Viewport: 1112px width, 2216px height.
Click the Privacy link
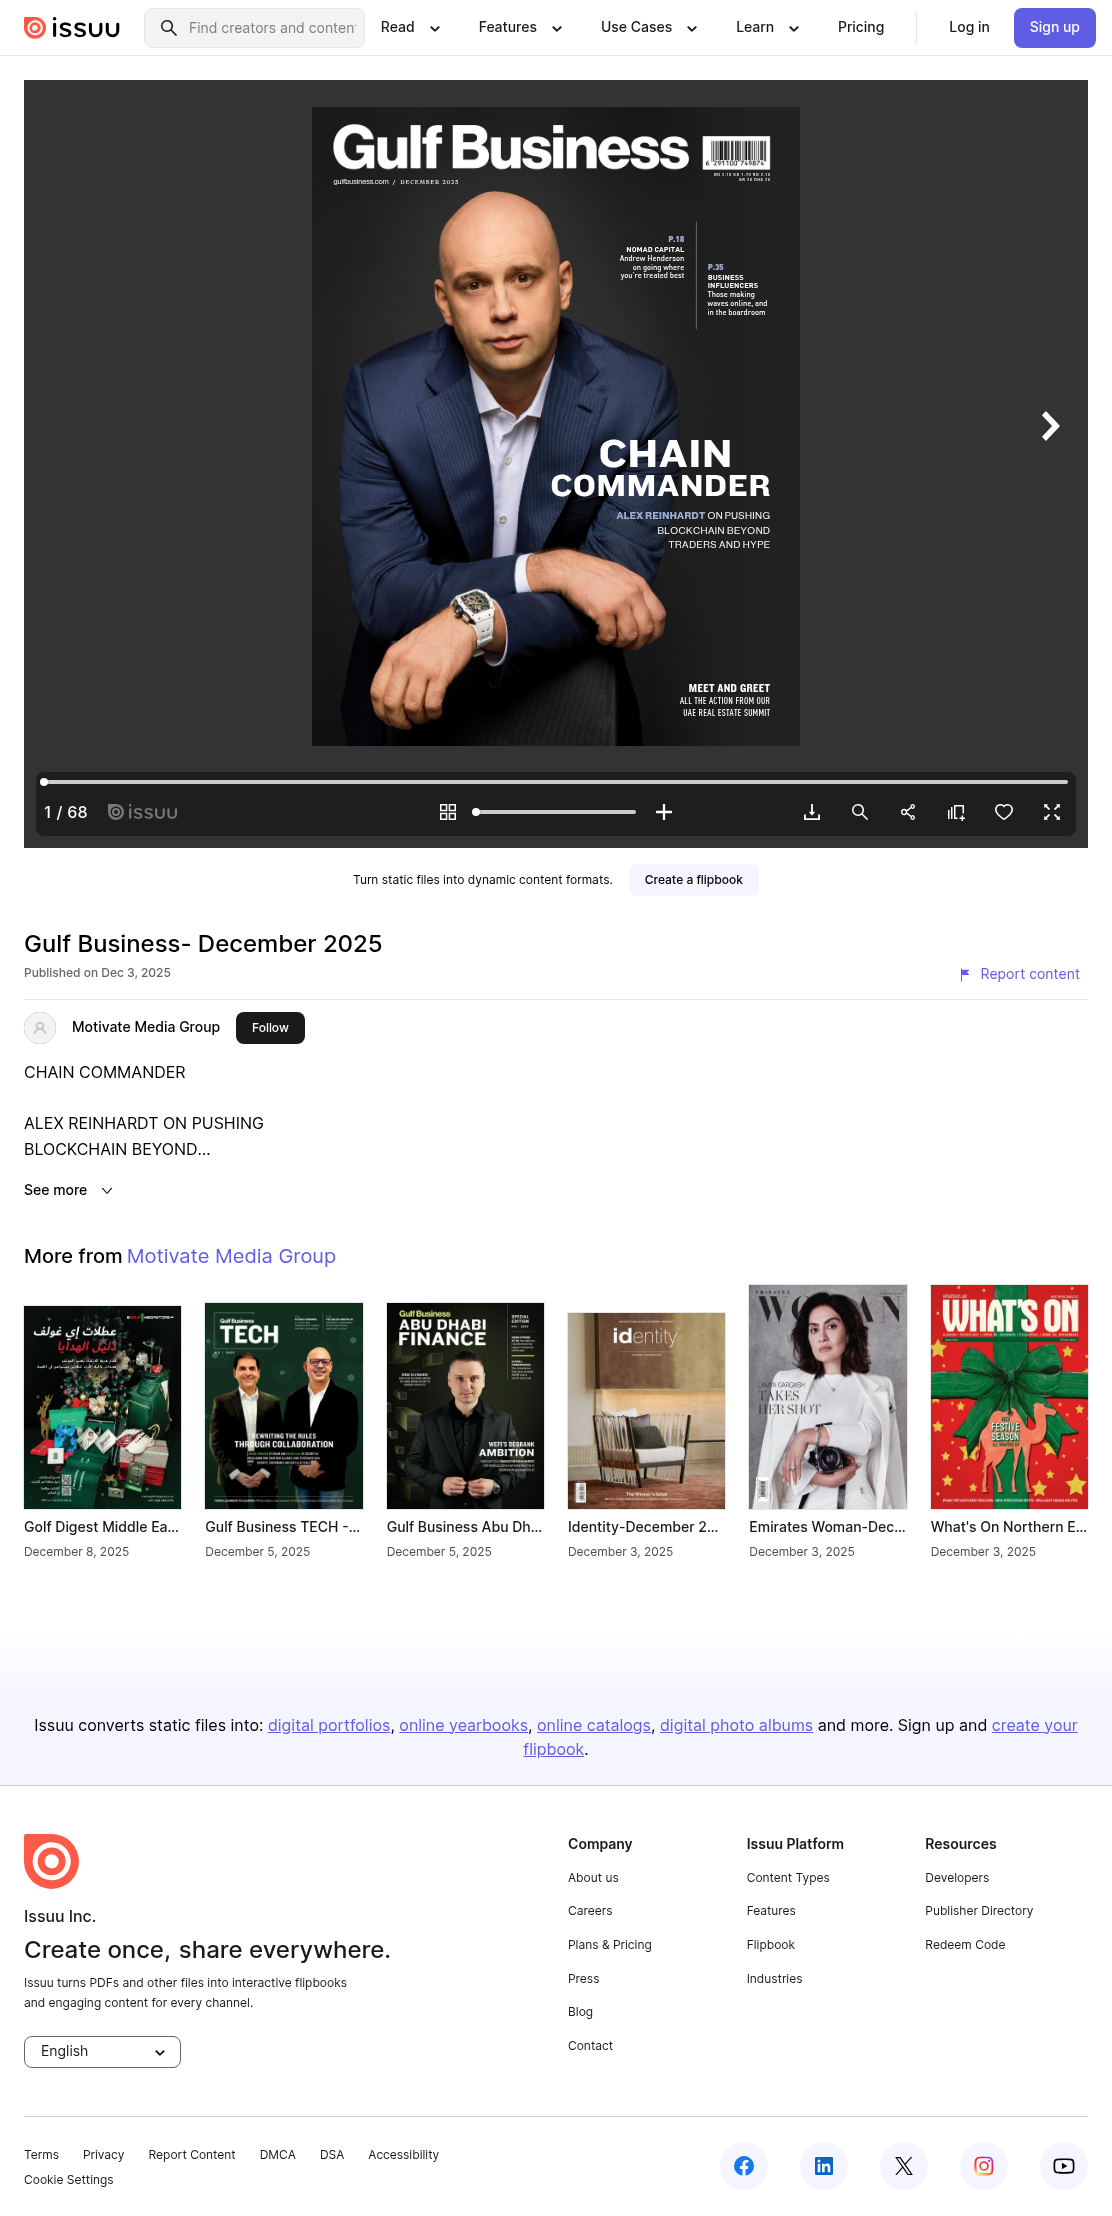[x=104, y=2155]
